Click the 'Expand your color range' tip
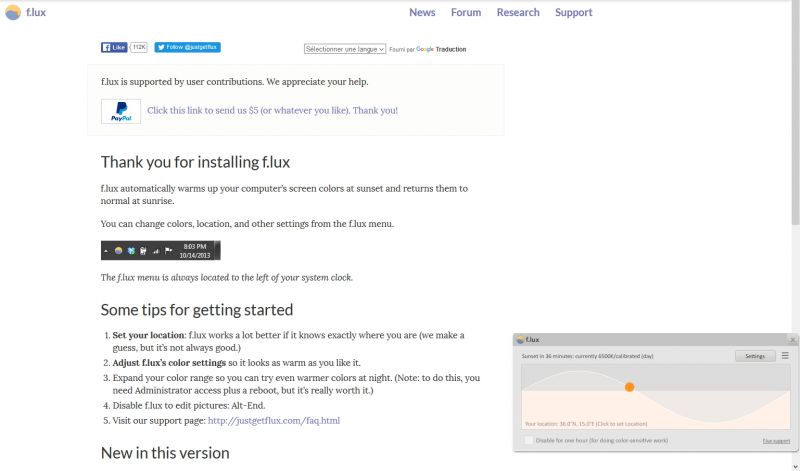This screenshot has height=471, width=800. point(296,384)
